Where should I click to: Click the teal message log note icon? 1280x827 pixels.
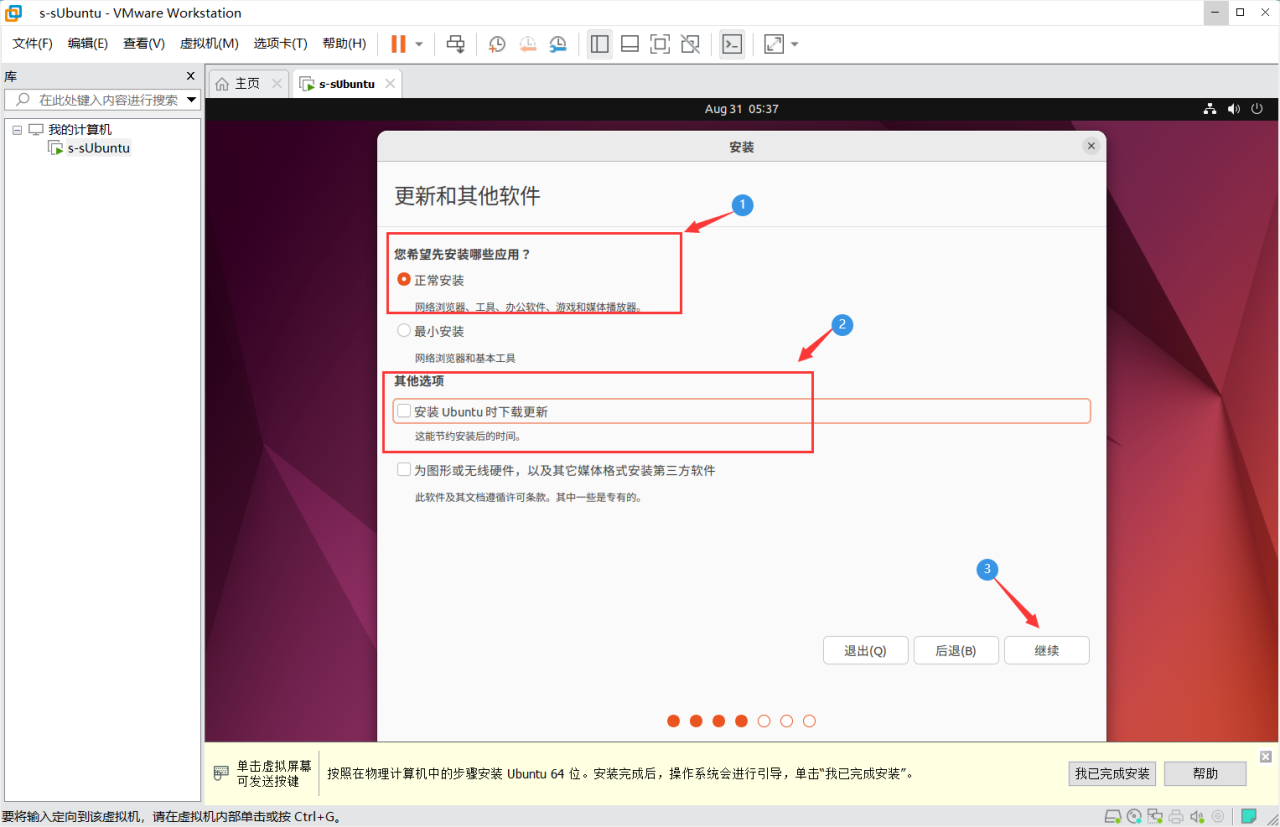click(1249, 816)
